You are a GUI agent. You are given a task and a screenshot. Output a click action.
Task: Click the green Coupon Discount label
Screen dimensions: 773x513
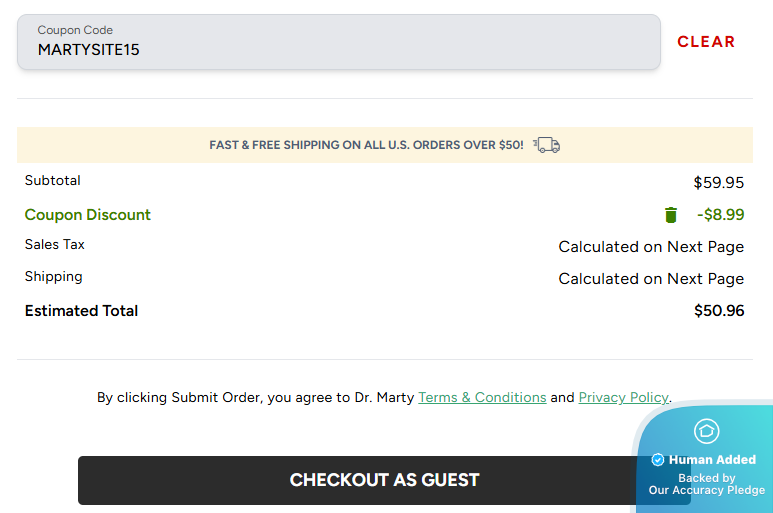[88, 215]
